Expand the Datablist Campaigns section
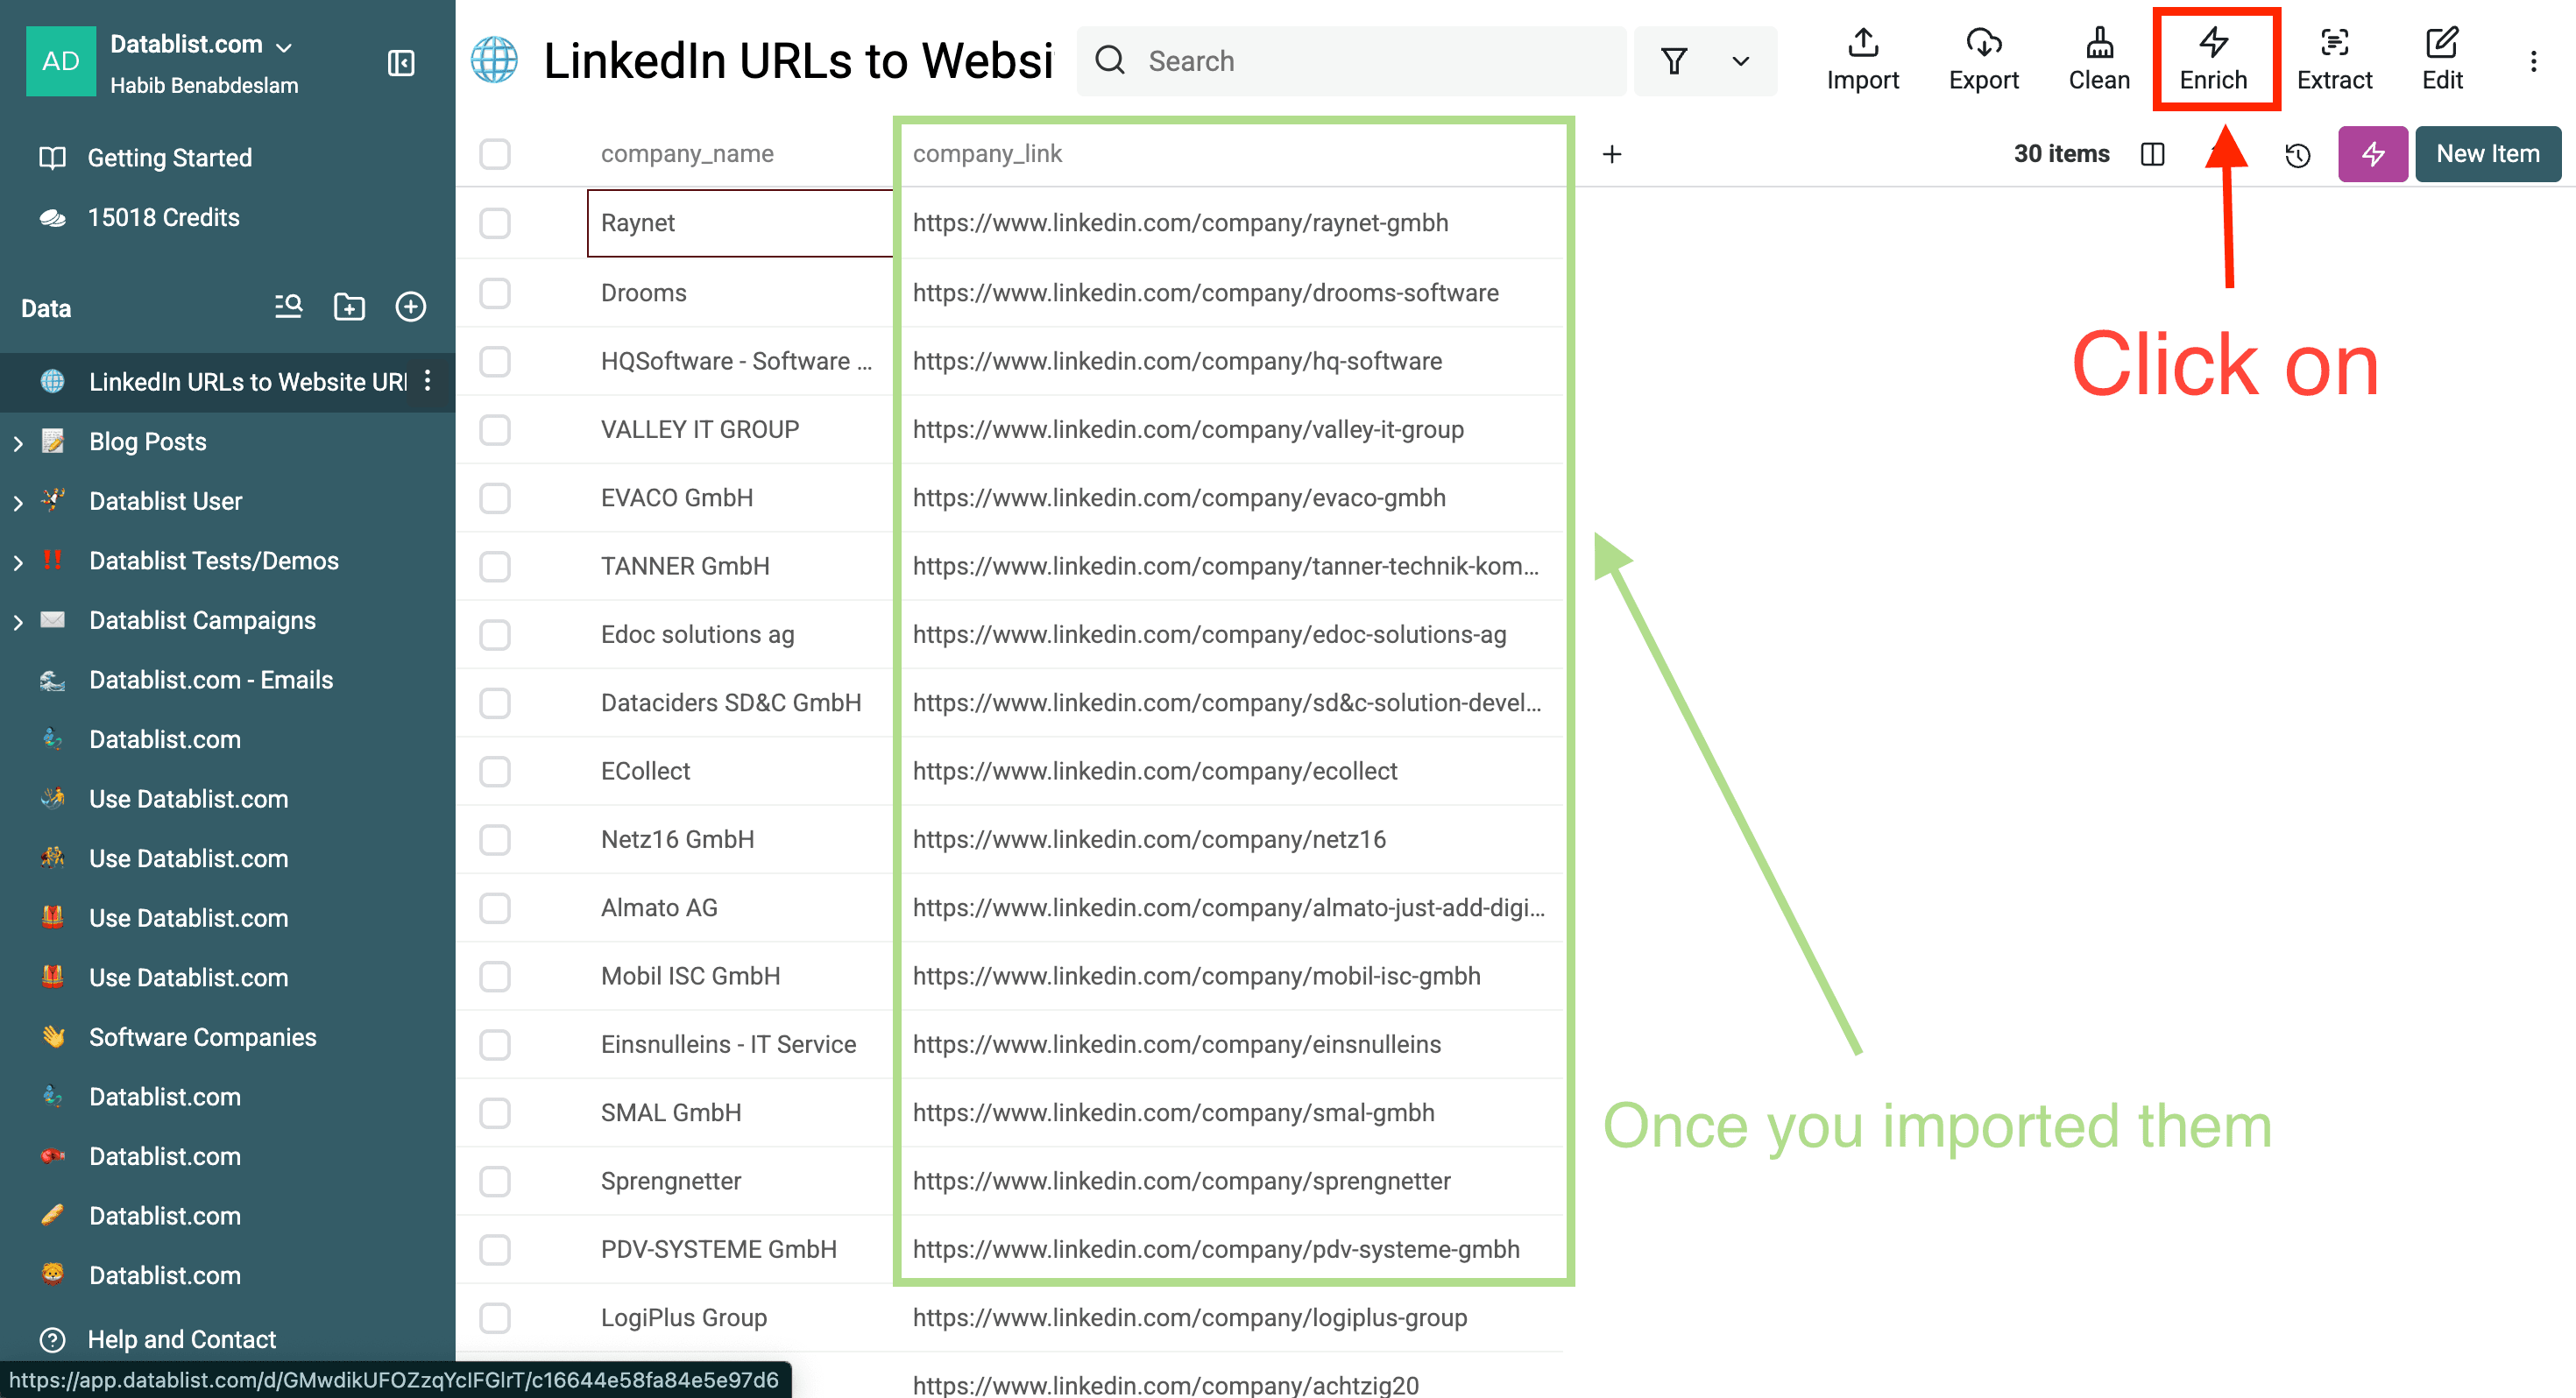 point(17,621)
